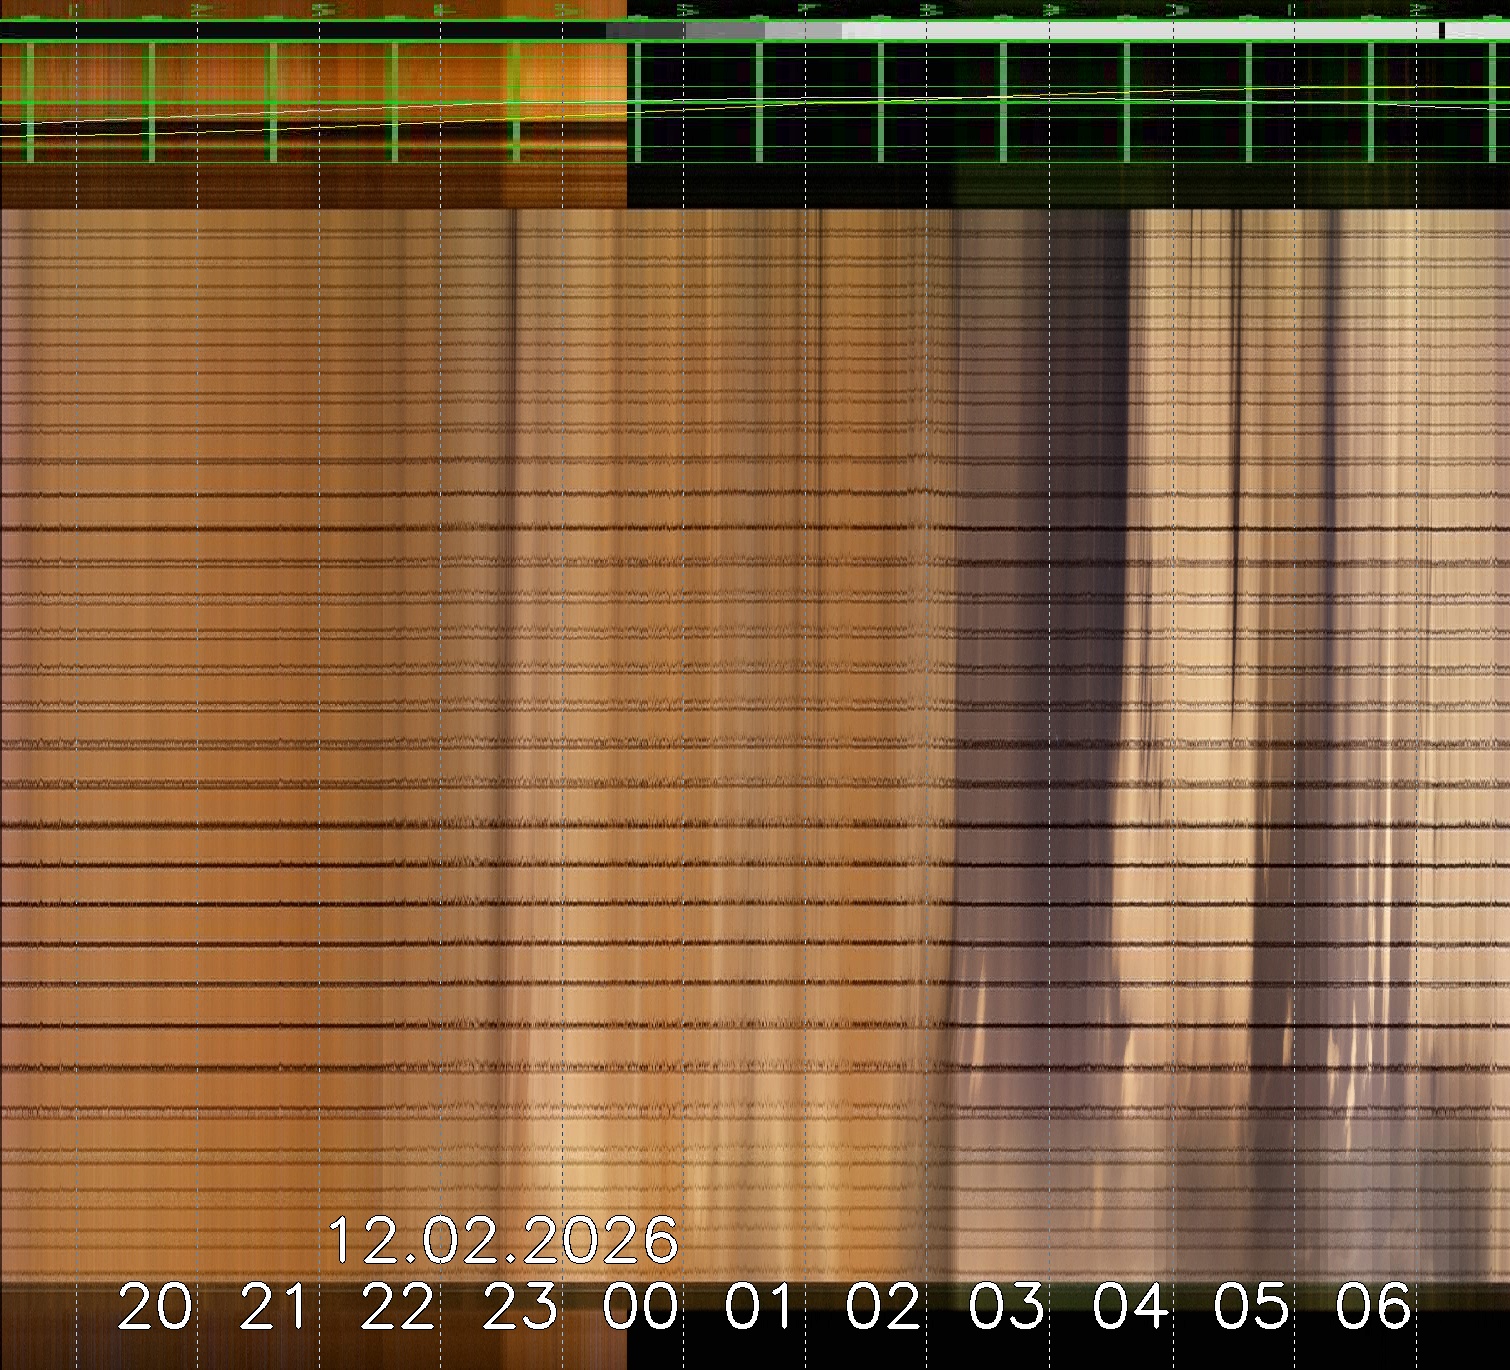Click the 06 hour label
The height and width of the screenshot is (1370, 1510).
tap(1374, 1307)
